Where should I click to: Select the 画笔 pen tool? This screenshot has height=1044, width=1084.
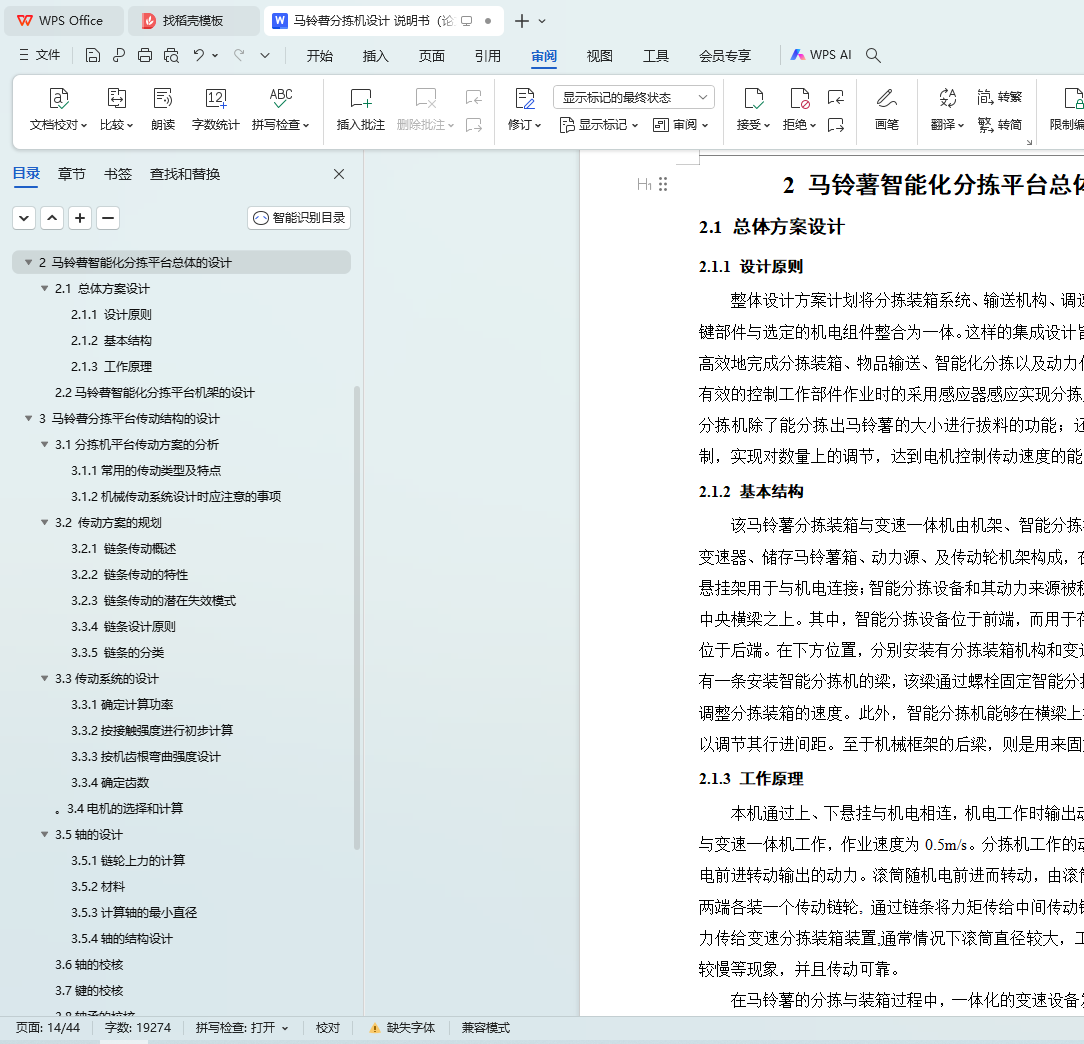[886, 99]
